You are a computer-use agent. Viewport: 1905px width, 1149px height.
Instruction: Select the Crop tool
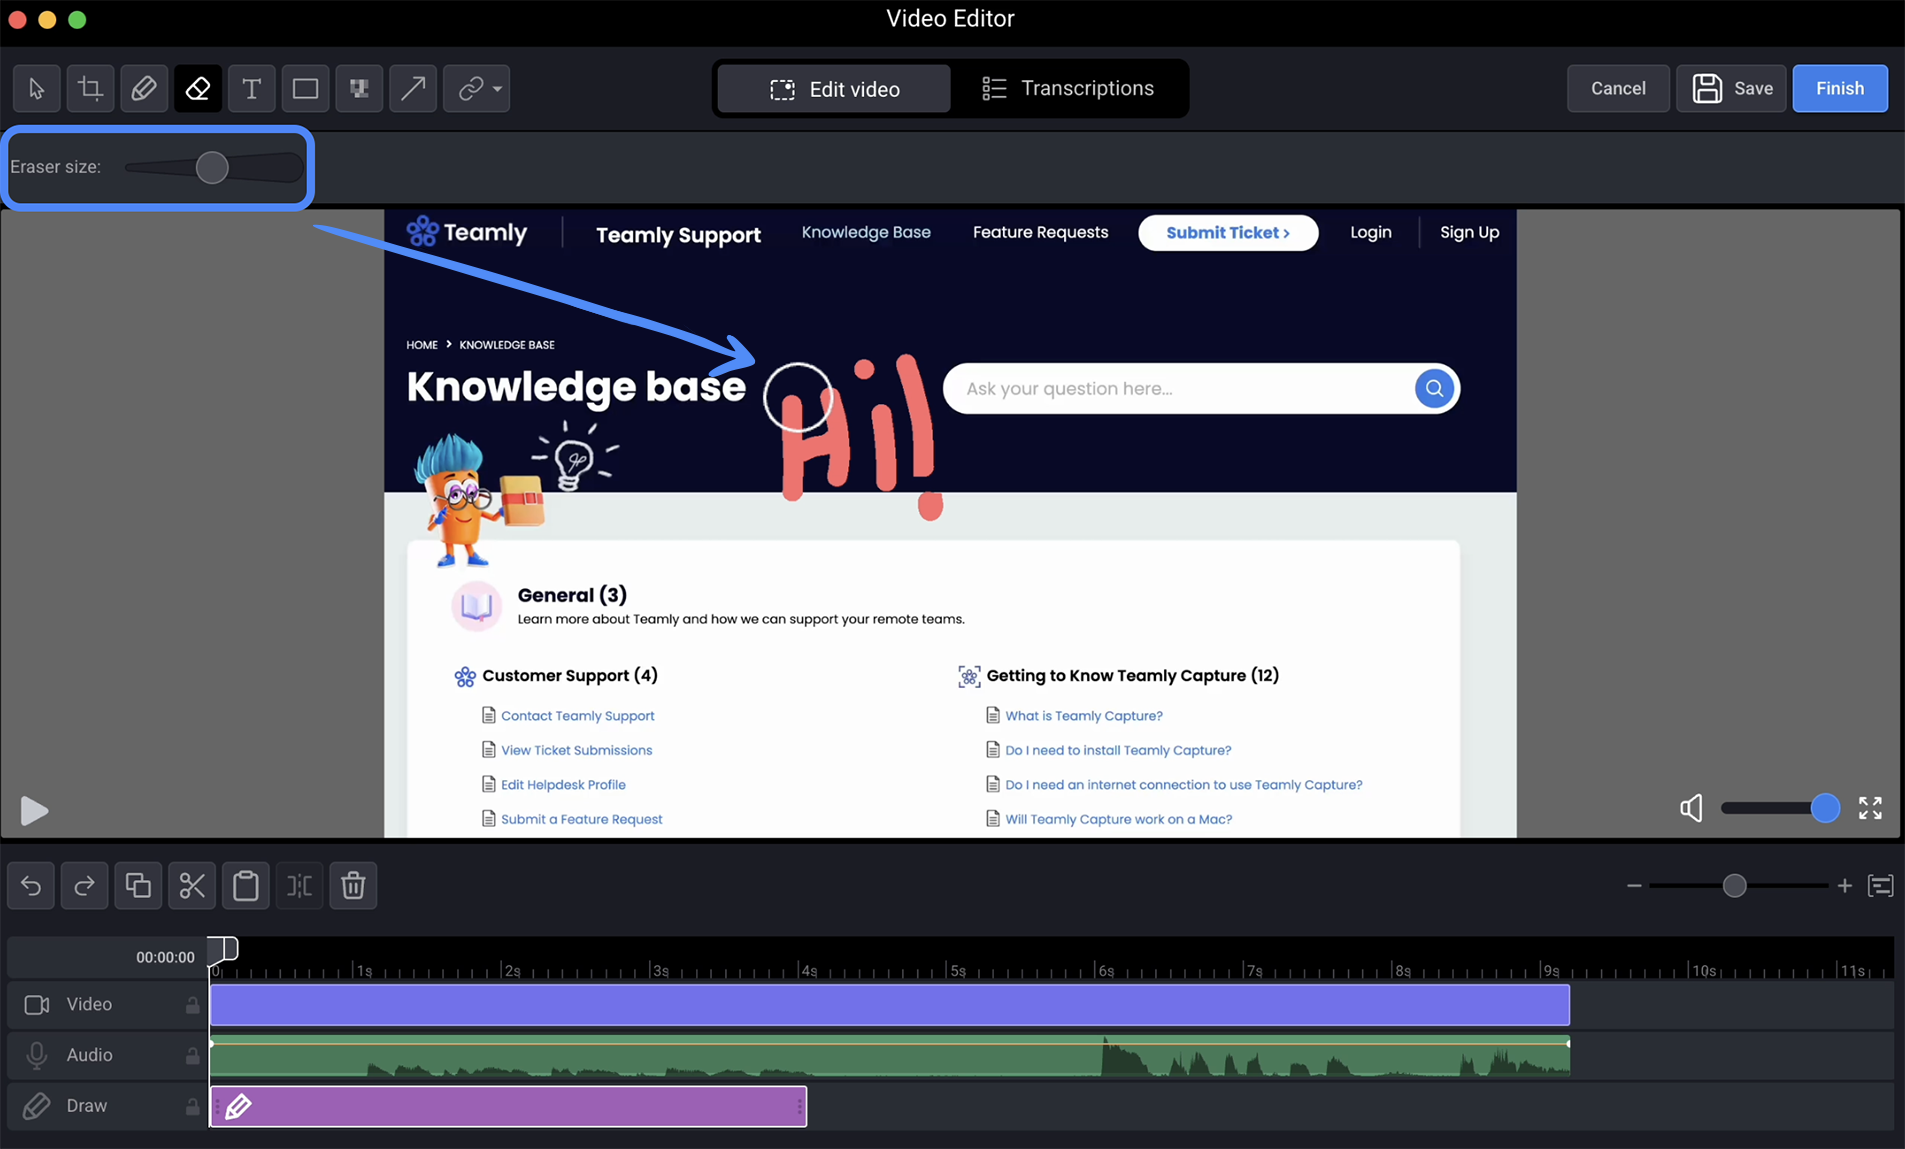tap(90, 88)
